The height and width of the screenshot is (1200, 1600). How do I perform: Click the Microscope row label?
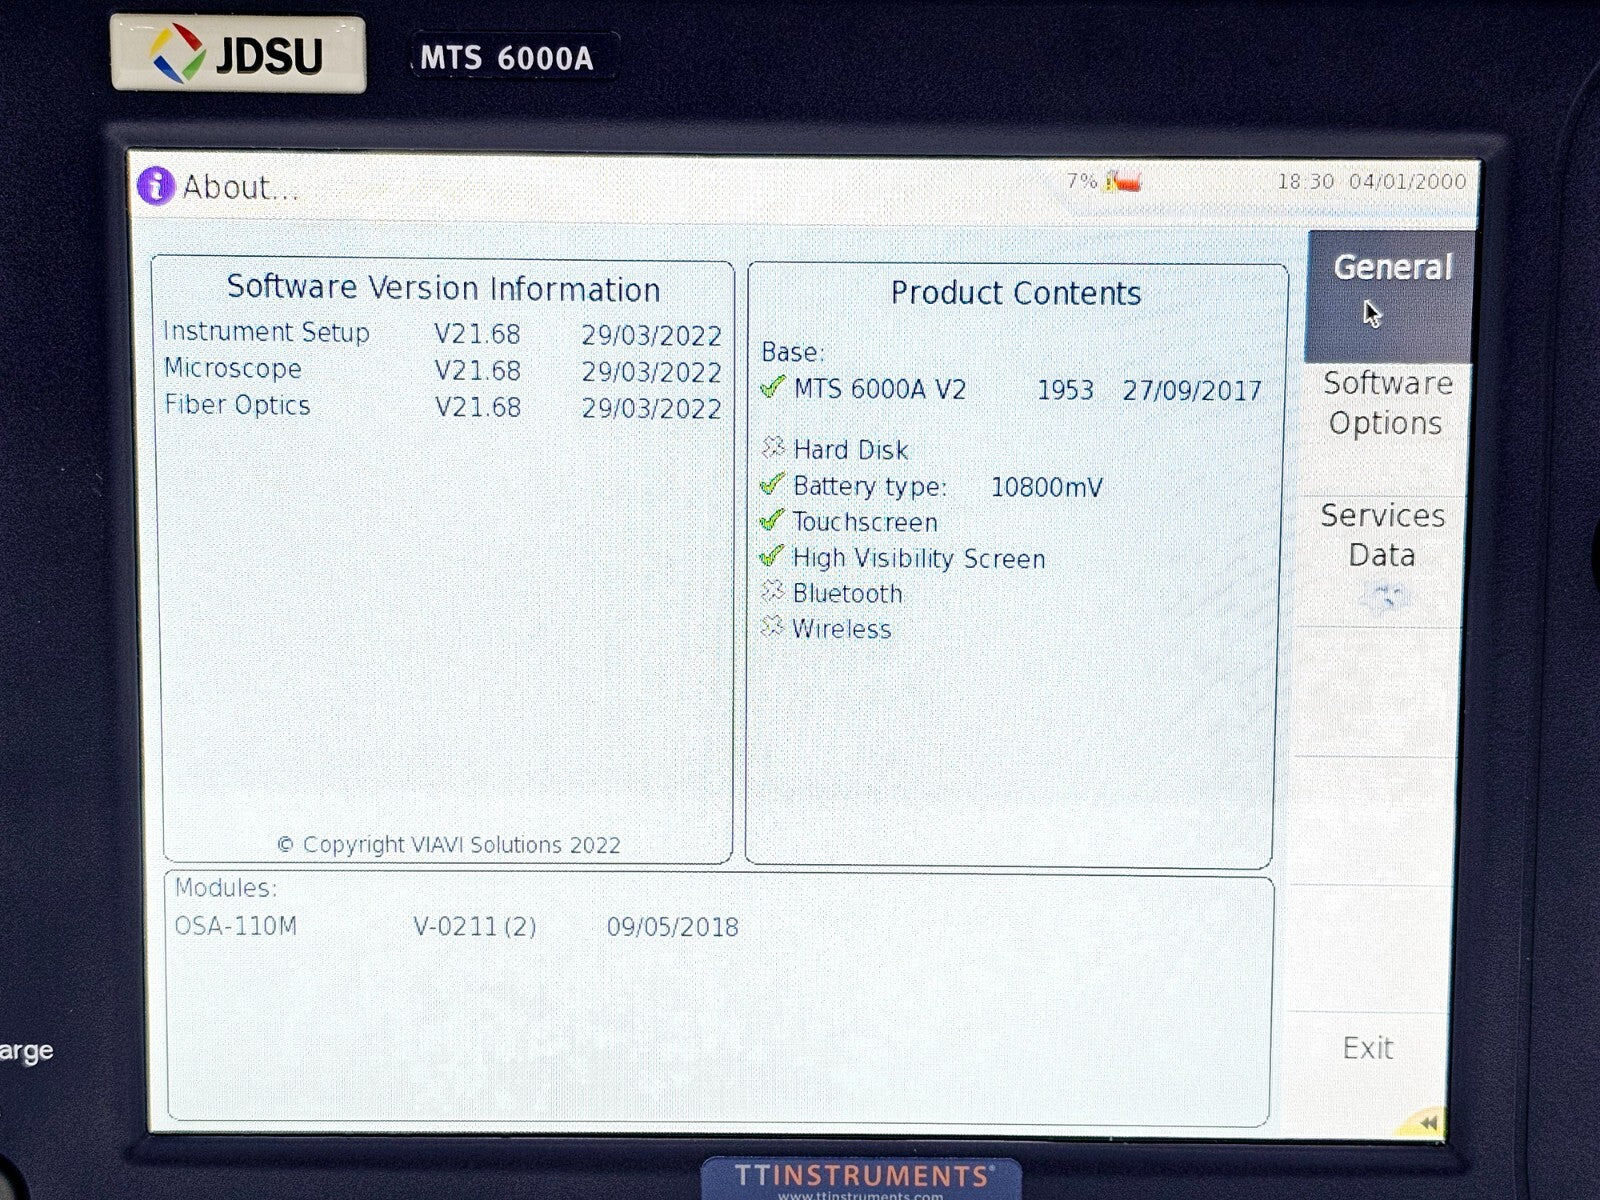(233, 368)
